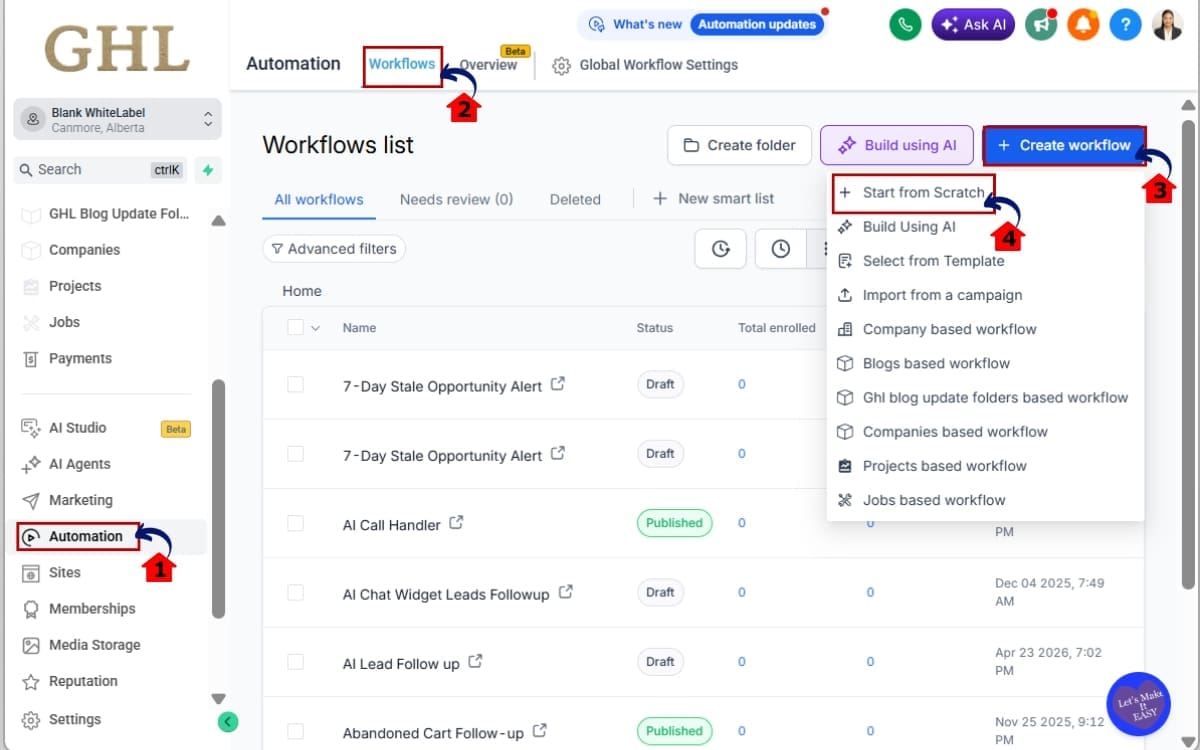1200x750 pixels.
Task: Open external link for AI Call Handler
Action: point(456,523)
